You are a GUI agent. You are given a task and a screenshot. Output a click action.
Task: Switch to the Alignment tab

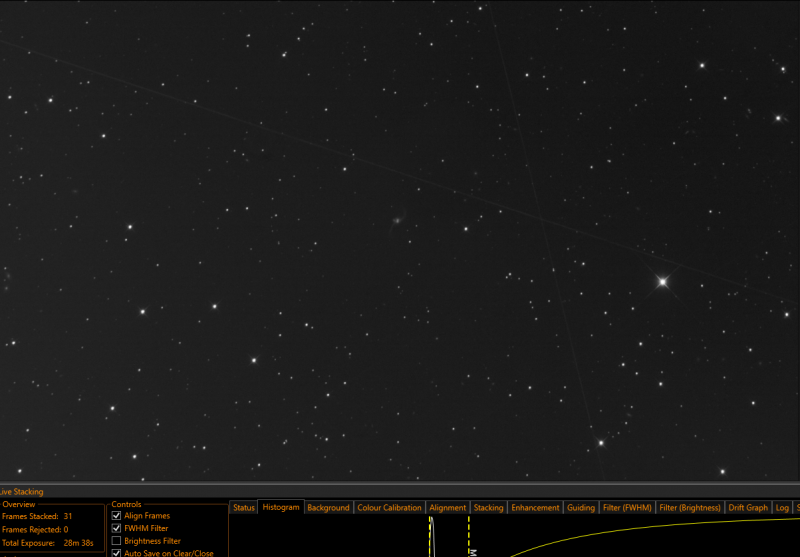(447, 508)
